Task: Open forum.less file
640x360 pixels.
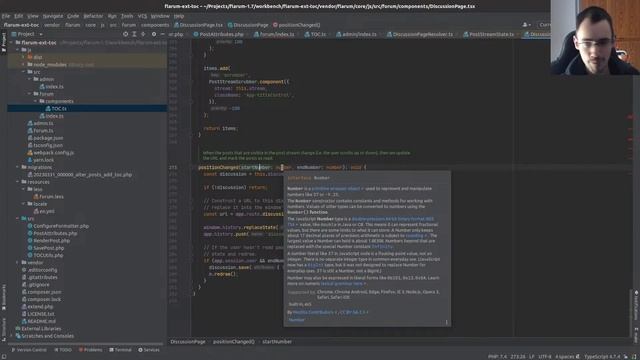Action: coord(48,197)
